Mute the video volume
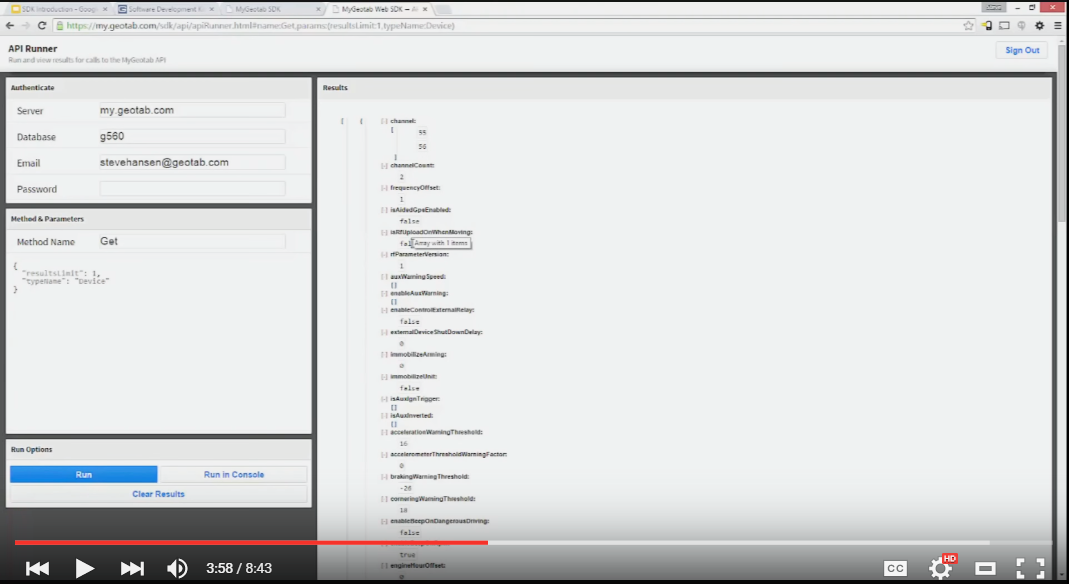 click(x=177, y=568)
